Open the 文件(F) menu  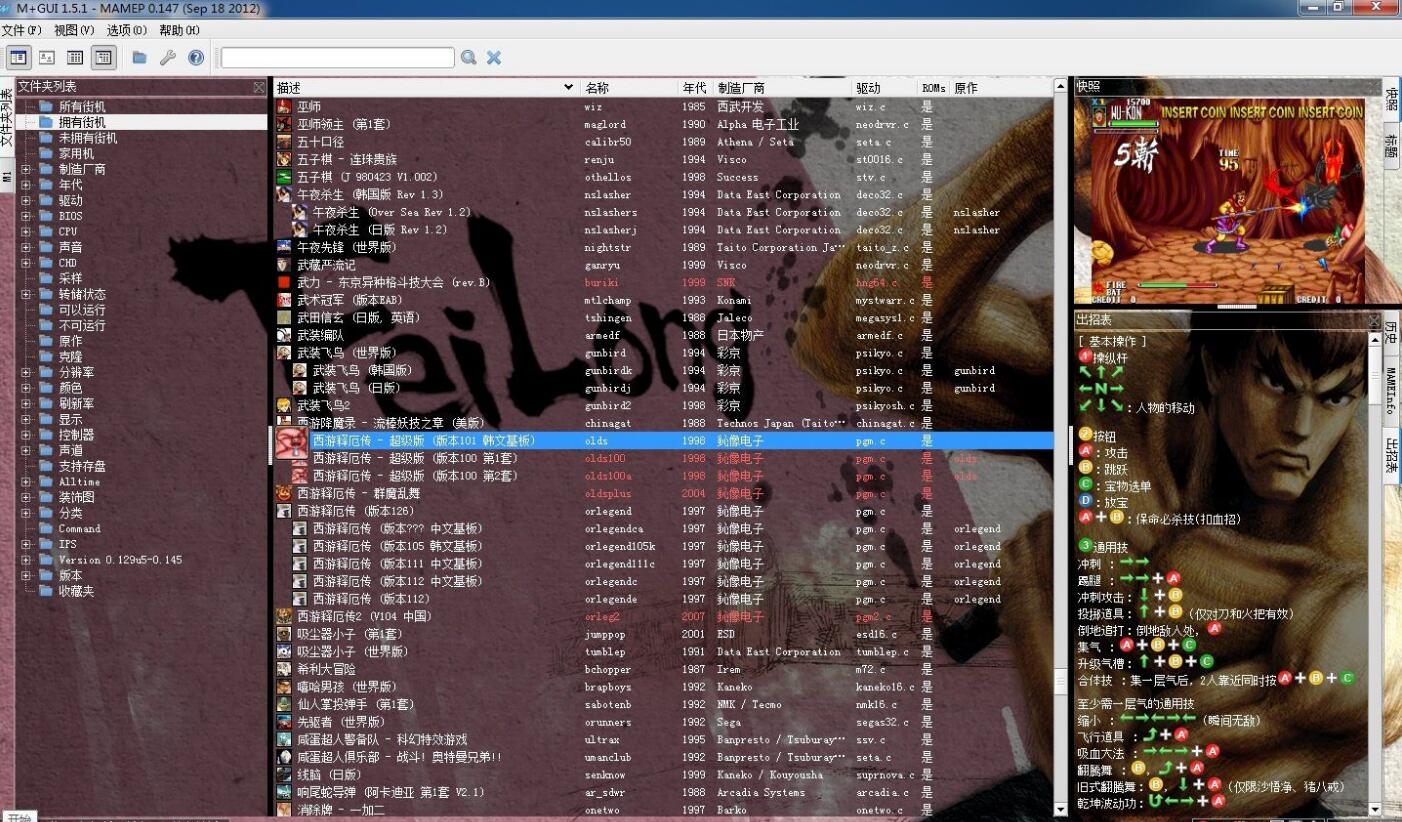pos(21,30)
